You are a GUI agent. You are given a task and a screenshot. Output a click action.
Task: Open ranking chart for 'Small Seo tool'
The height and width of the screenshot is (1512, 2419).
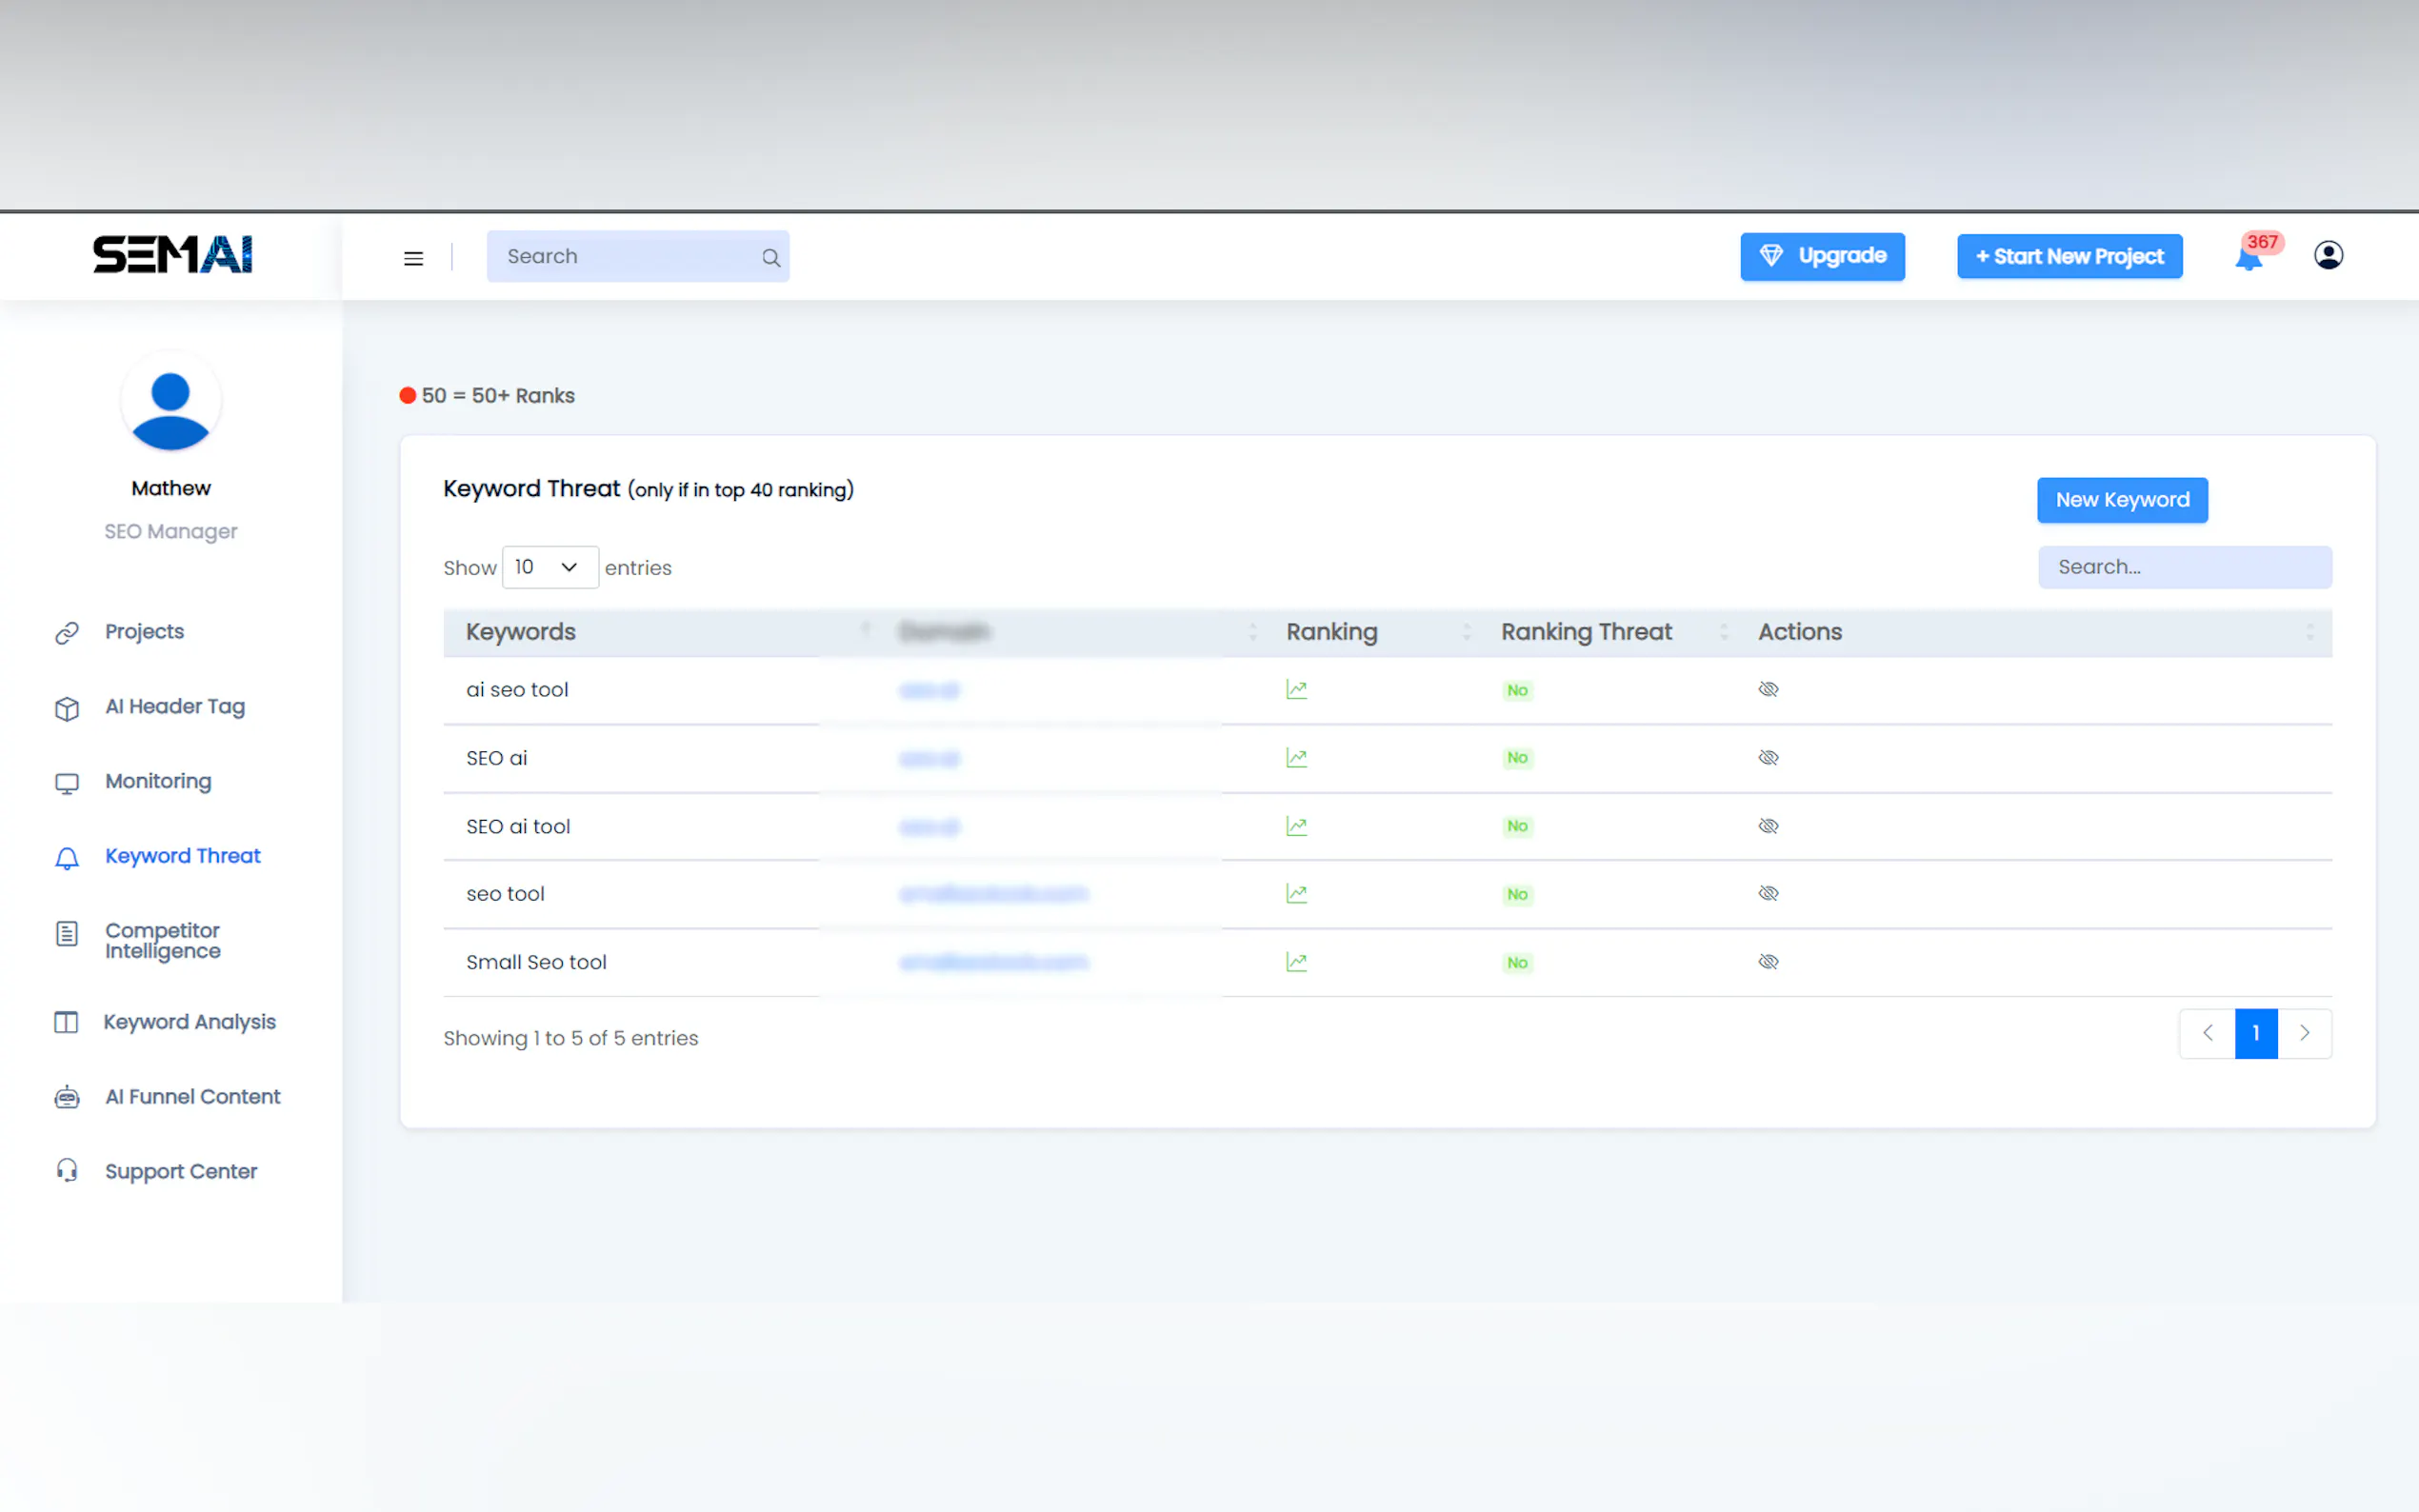tap(1296, 962)
